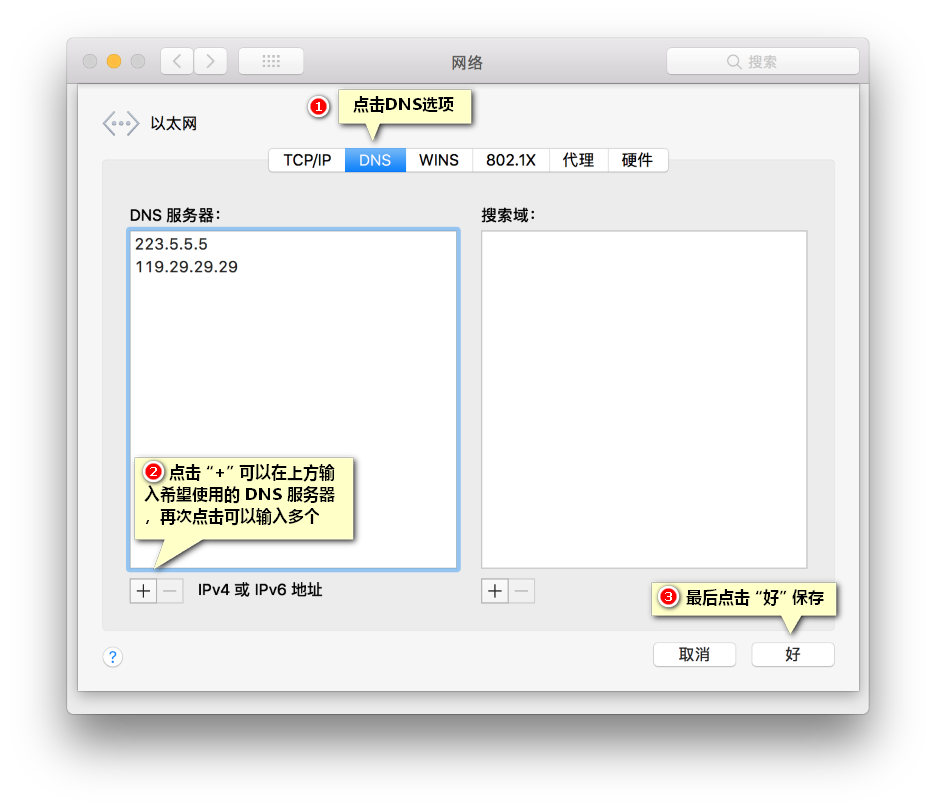
Task: Click the forward navigation arrow
Action: [210, 60]
